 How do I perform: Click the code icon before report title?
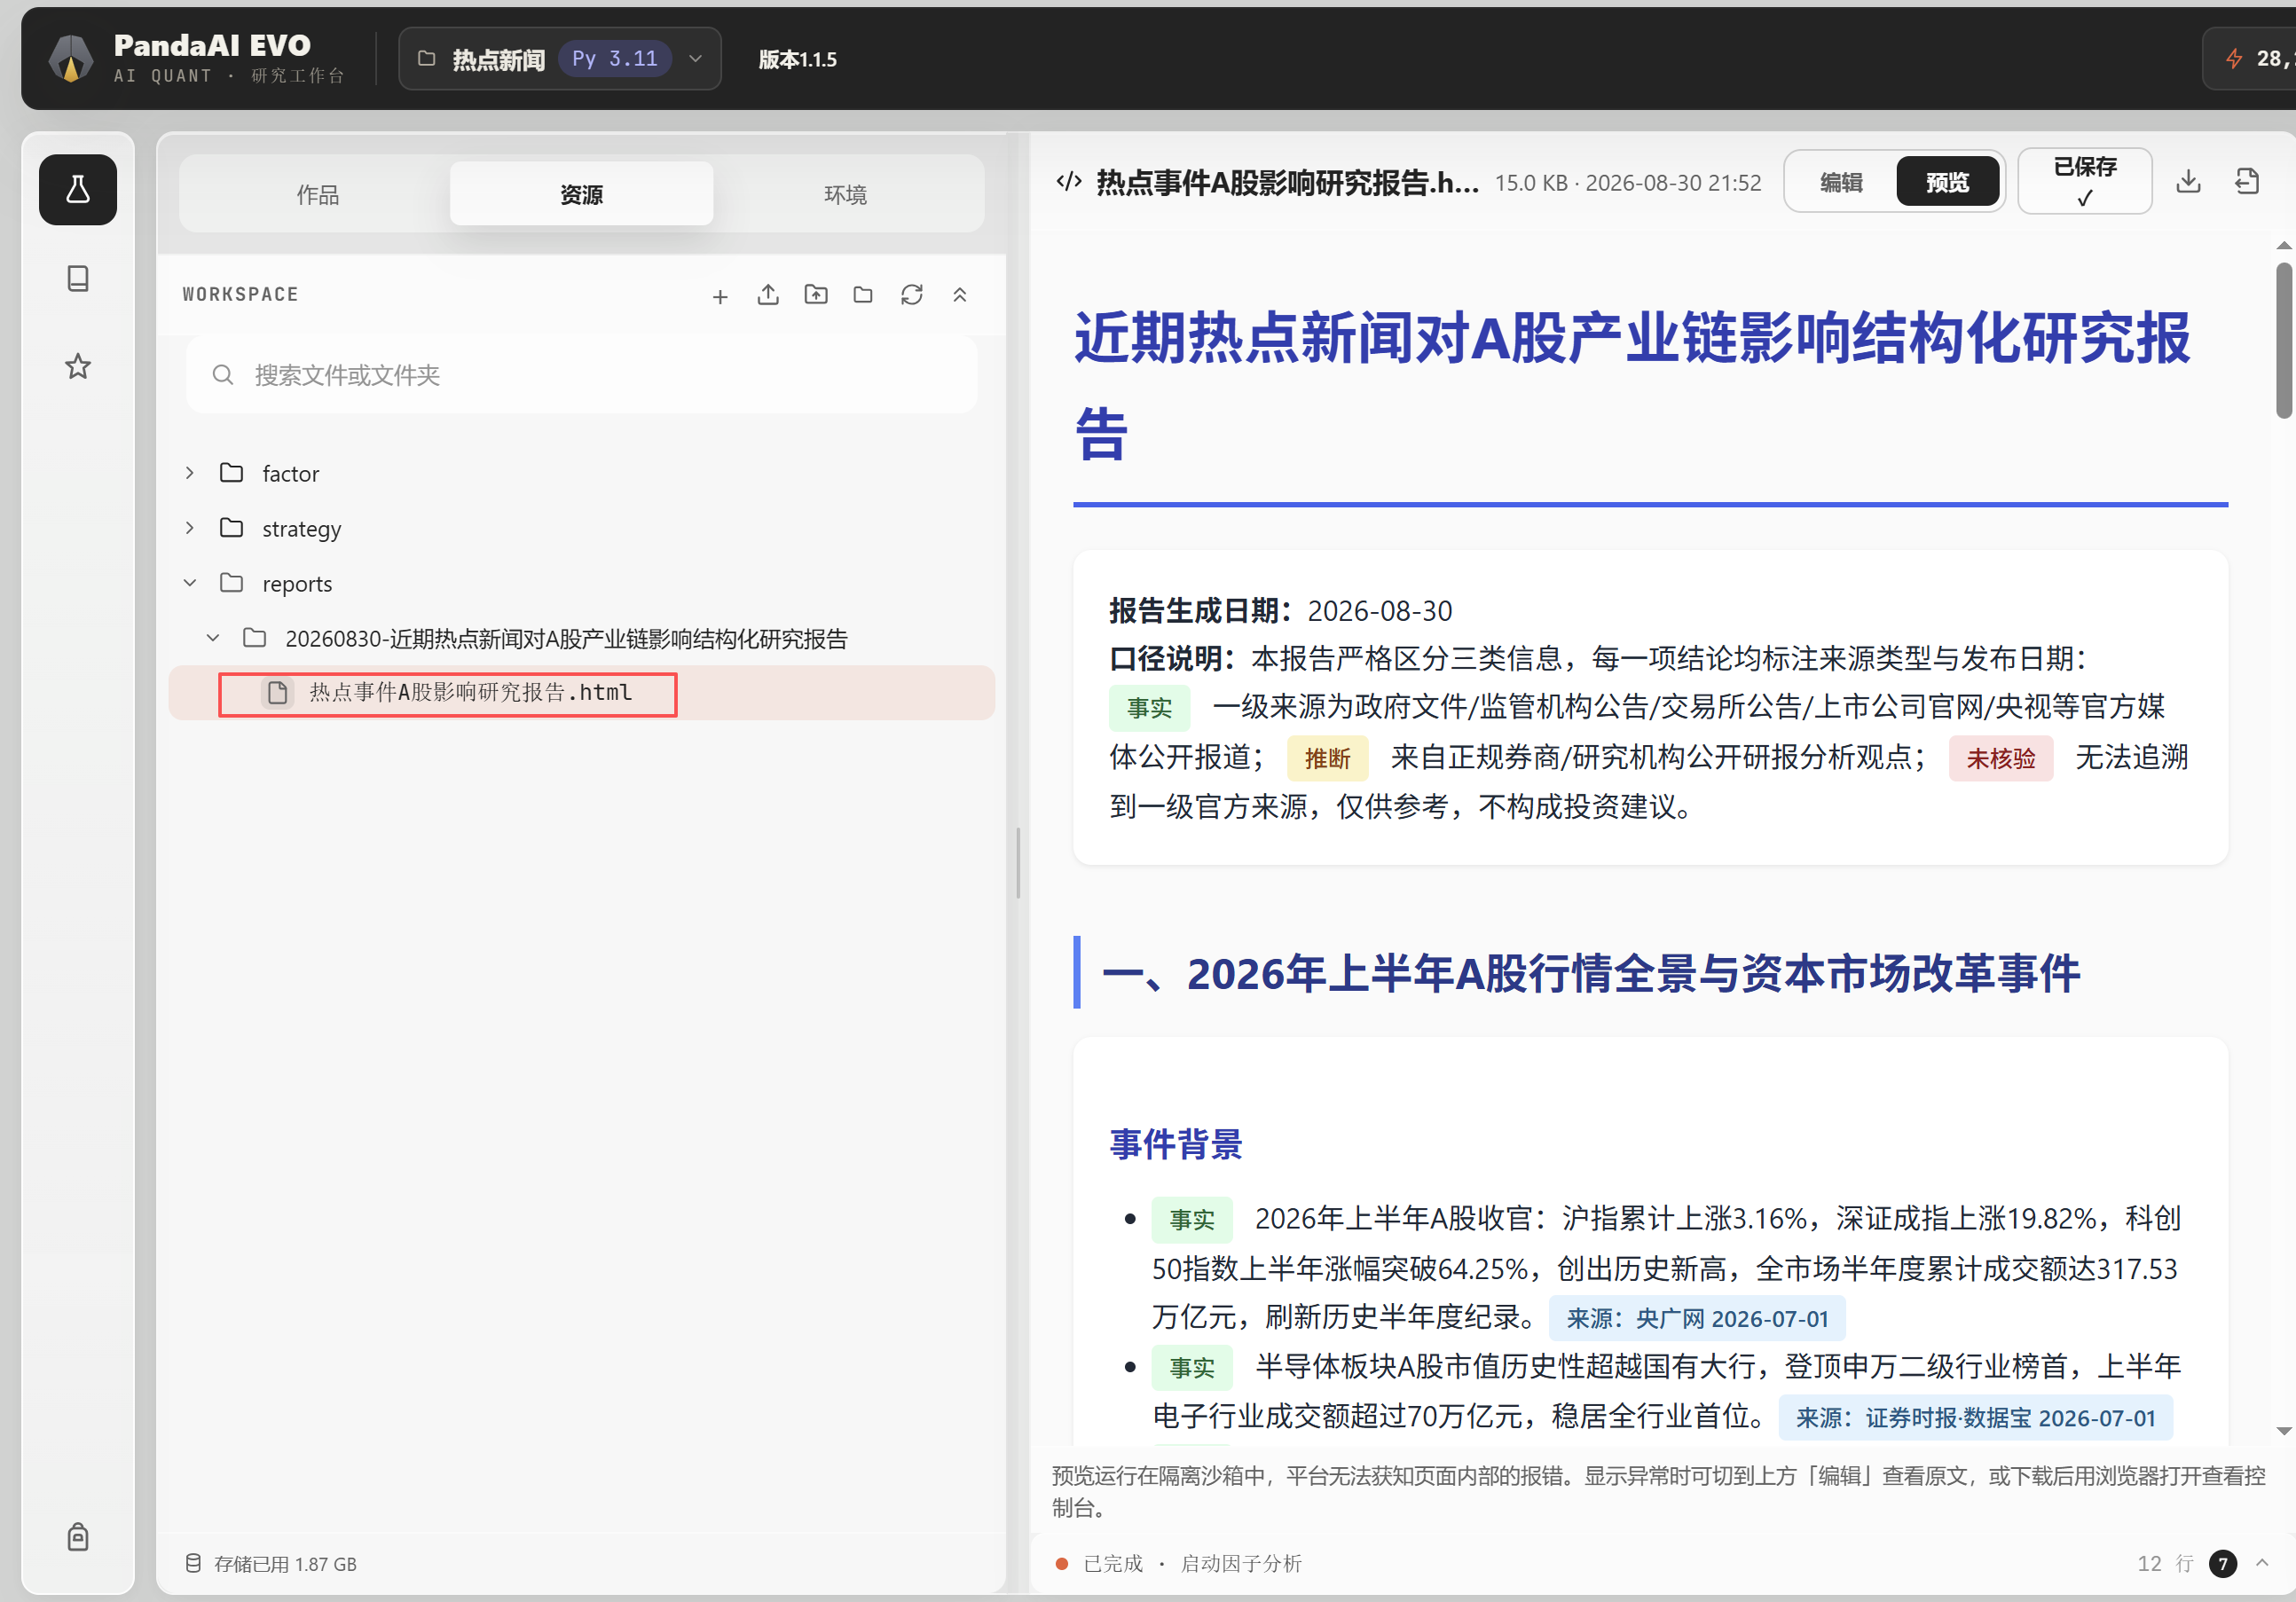1069,181
